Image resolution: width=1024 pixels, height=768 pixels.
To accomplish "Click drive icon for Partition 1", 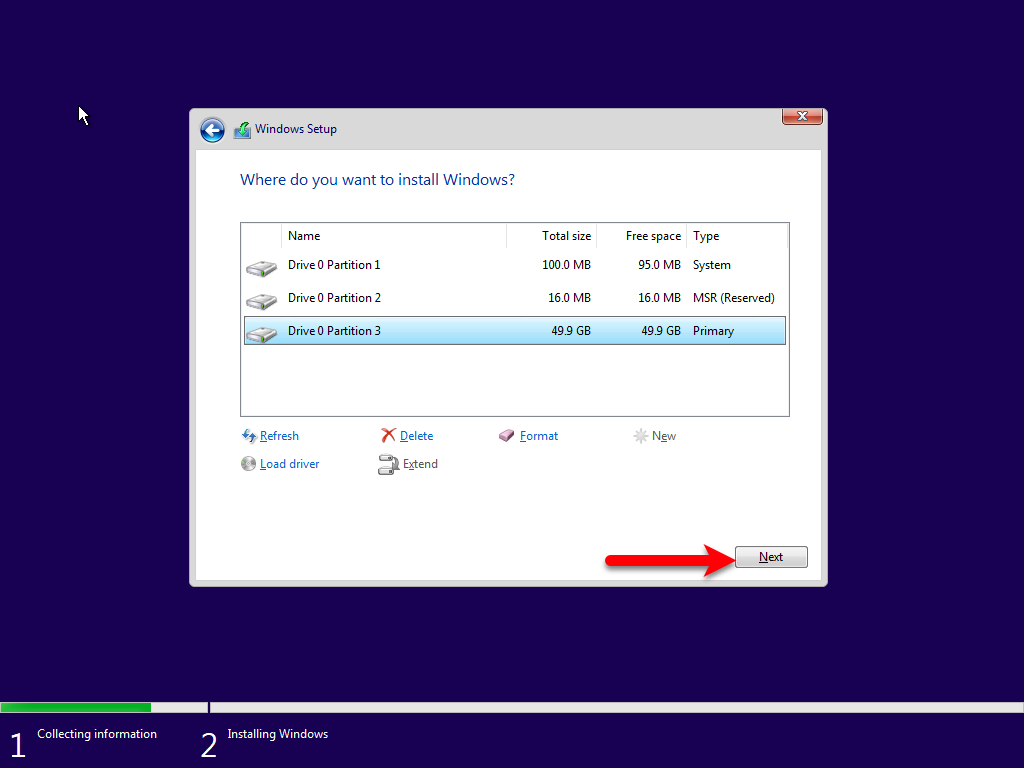I will 261,268.
